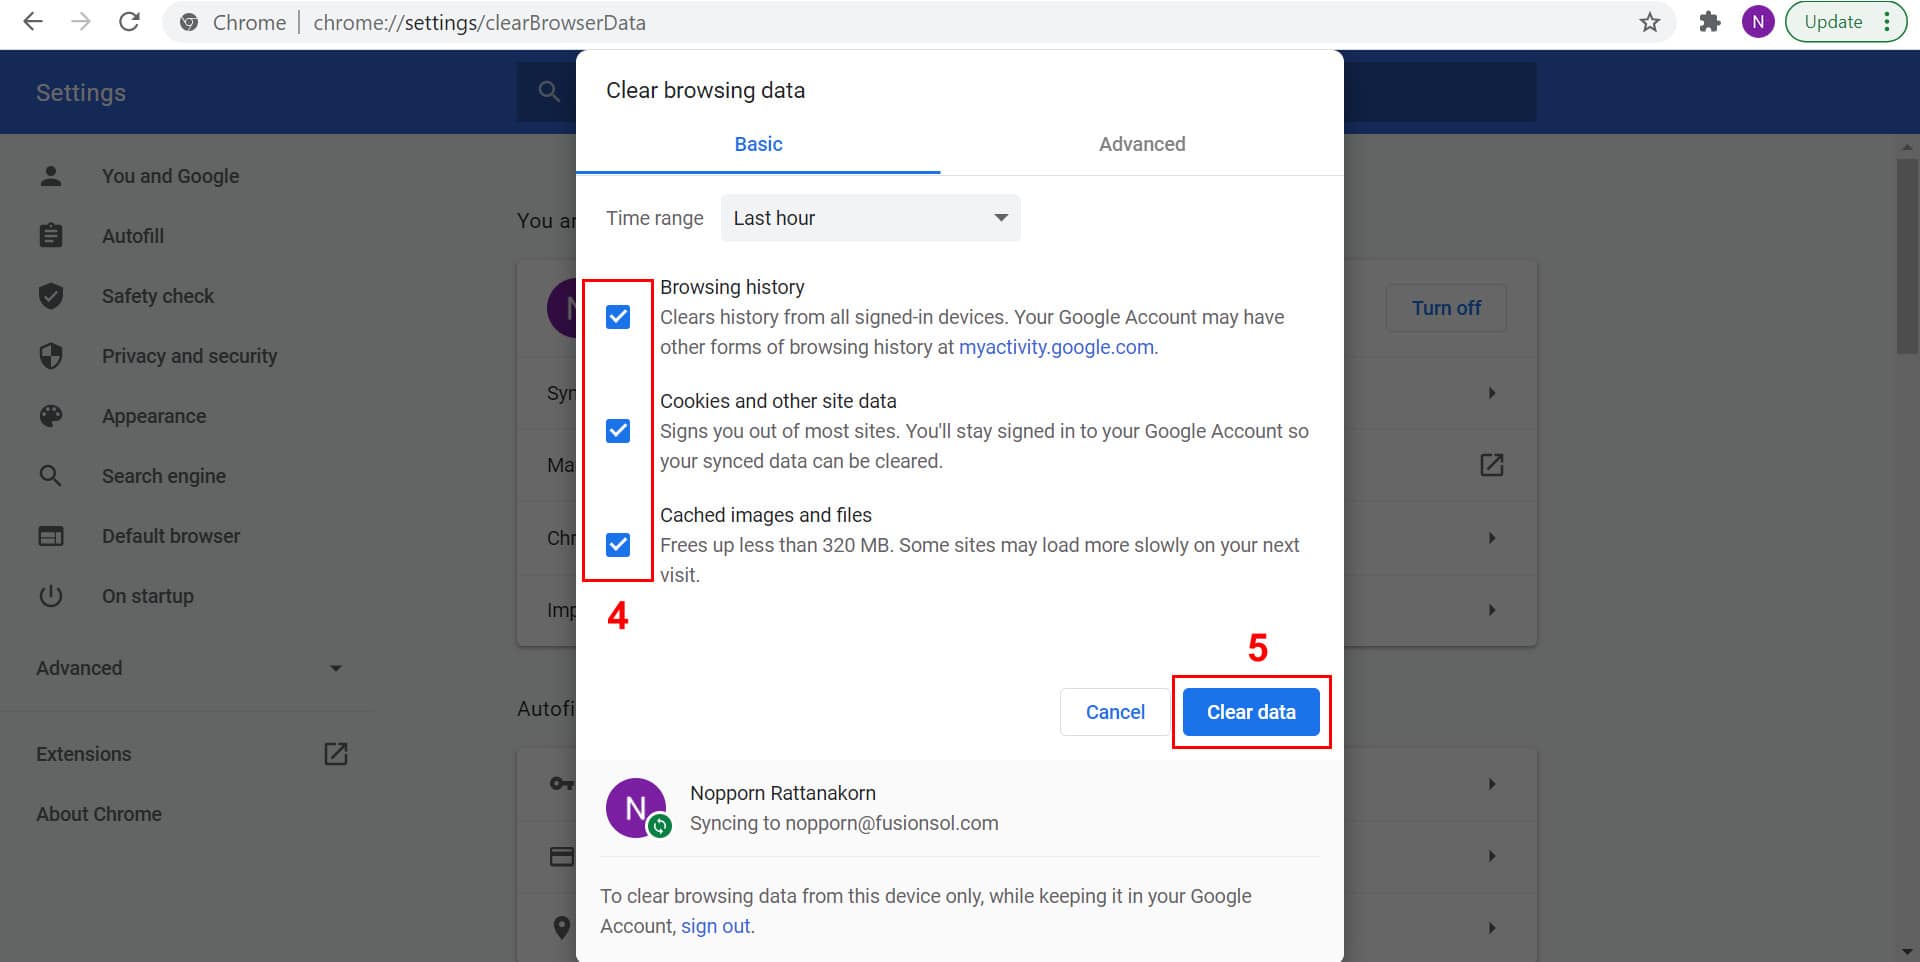Open the myactivity.google.com link
The image size is (1920, 962).
click(x=1056, y=347)
